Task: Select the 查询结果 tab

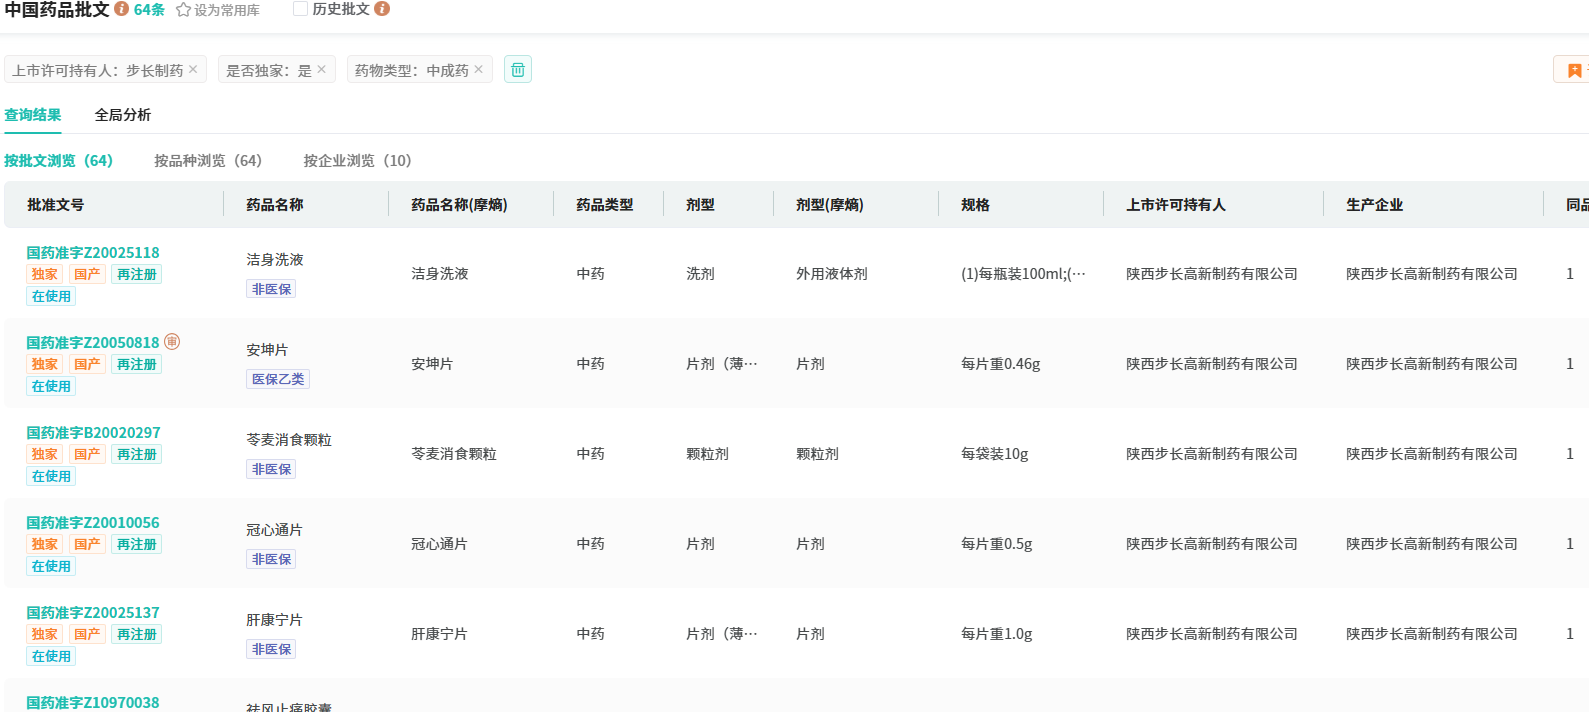Action: click(32, 115)
